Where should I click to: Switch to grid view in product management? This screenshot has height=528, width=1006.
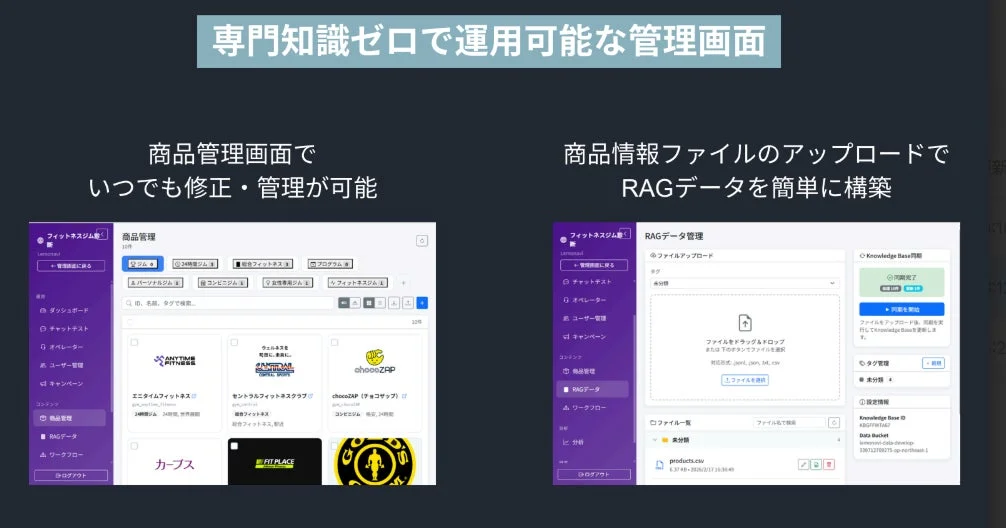(369, 303)
